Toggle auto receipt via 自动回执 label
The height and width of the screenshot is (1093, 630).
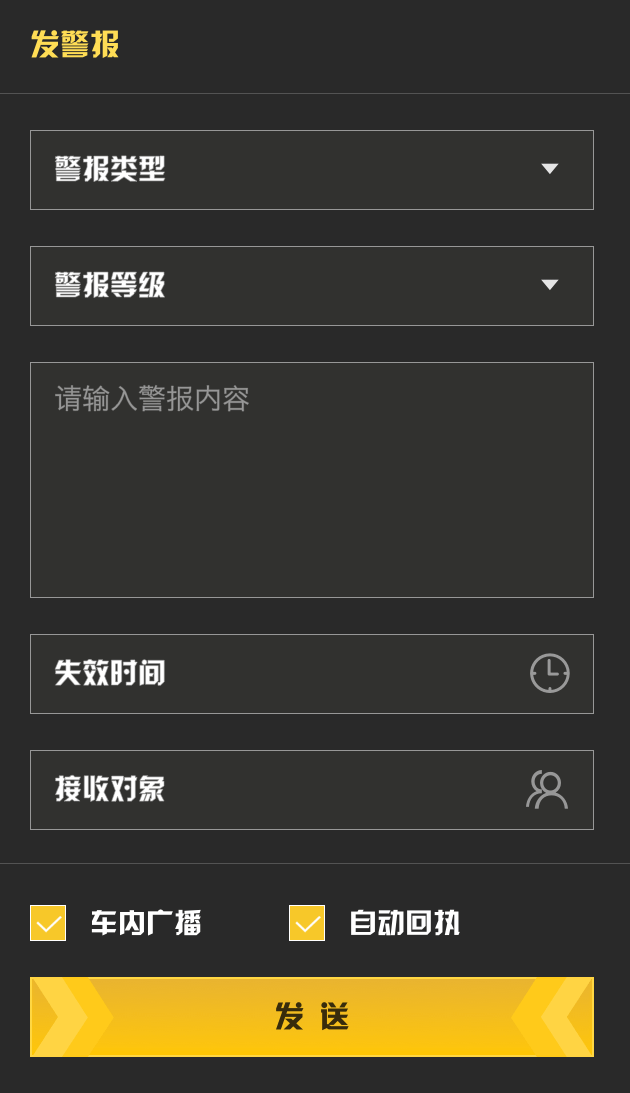pos(405,923)
